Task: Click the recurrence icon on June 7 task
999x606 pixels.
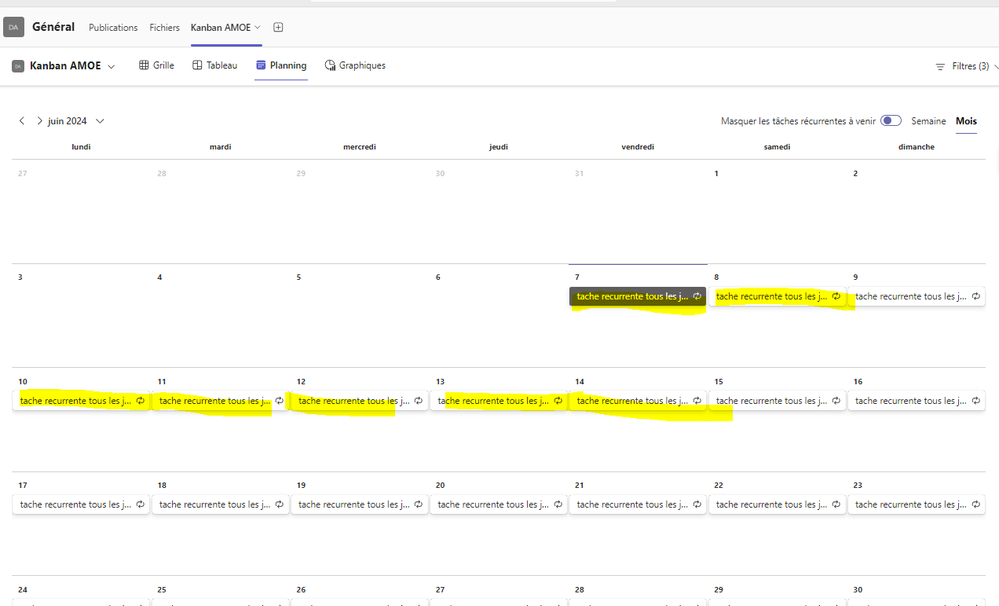Action: (697, 296)
